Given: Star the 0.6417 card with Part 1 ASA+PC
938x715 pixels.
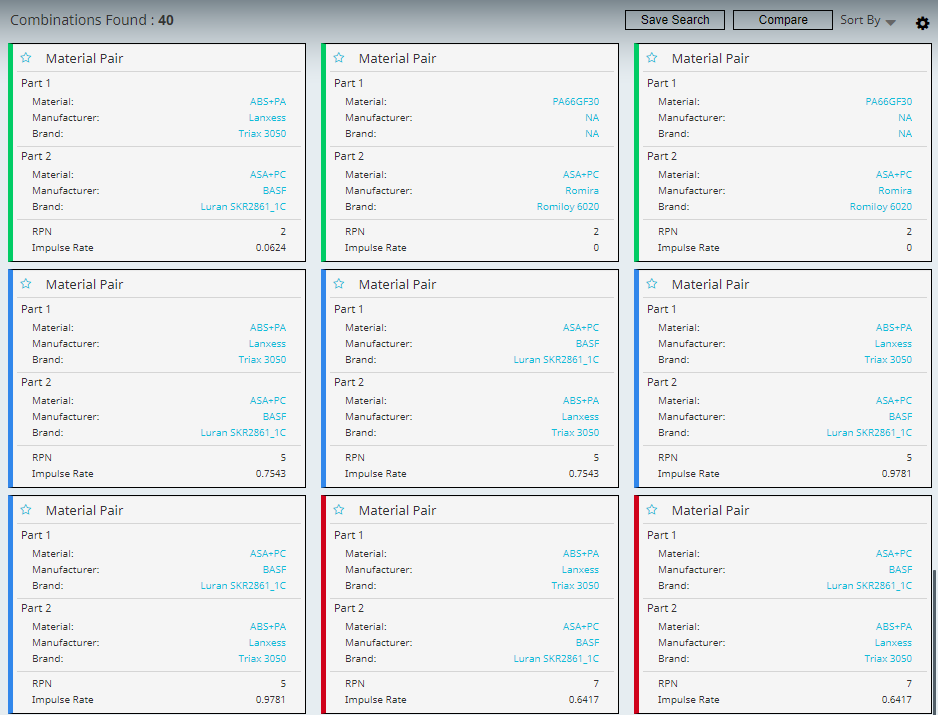Looking at the screenshot, I should point(651,510).
